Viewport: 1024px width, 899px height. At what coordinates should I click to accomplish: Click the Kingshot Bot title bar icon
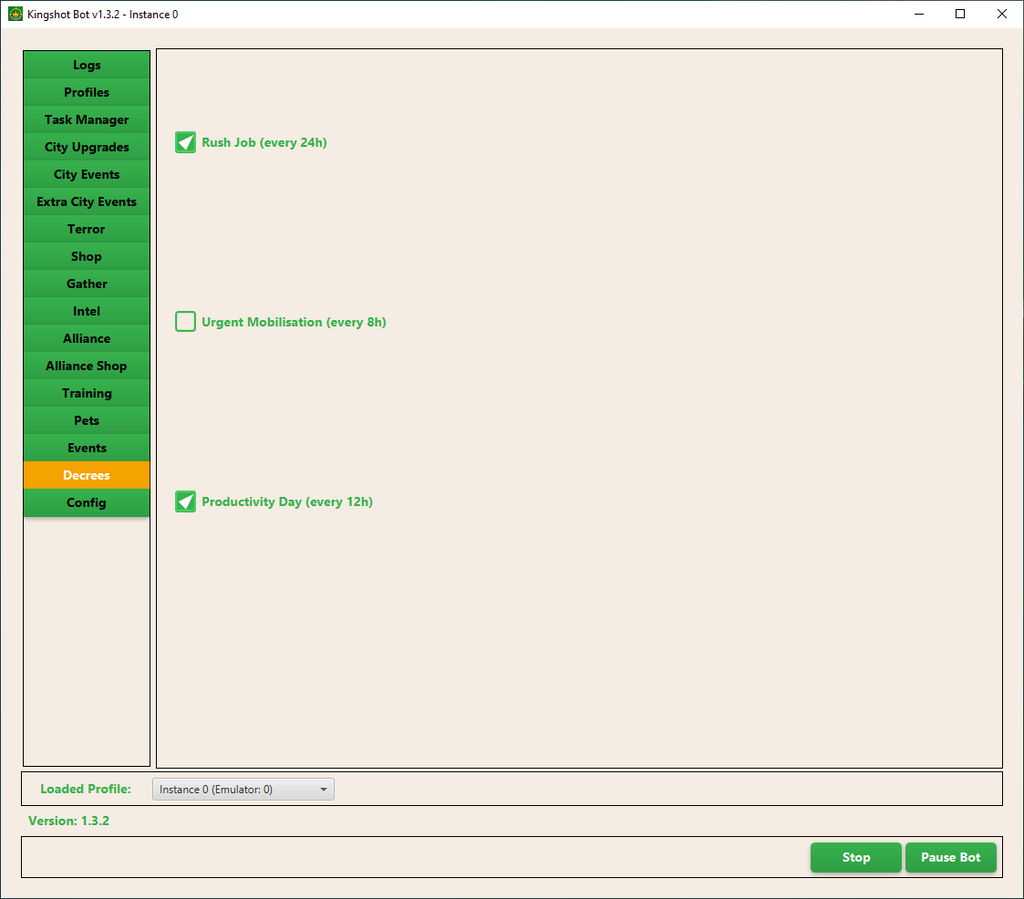(15, 14)
